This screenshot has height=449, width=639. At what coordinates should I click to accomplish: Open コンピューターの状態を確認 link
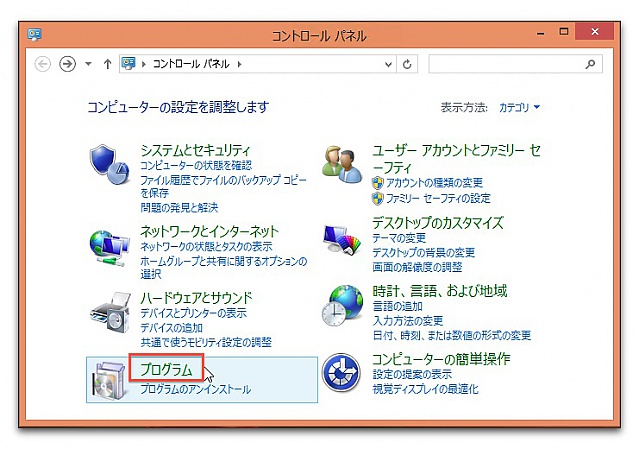[196, 165]
